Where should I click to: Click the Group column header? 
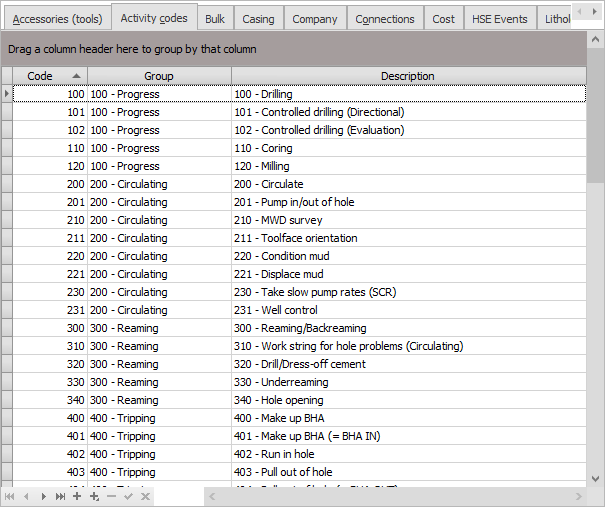[x=159, y=76]
